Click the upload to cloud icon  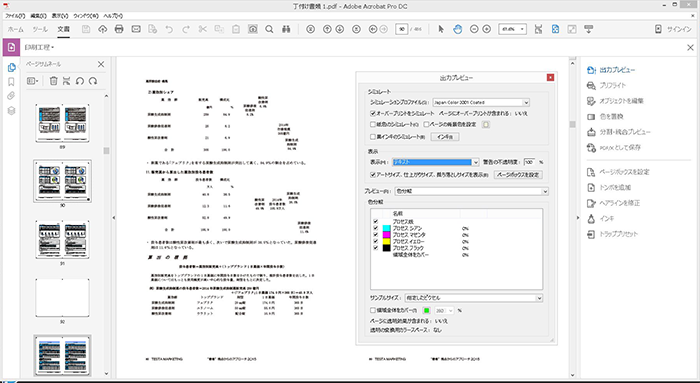coord(102,29)
